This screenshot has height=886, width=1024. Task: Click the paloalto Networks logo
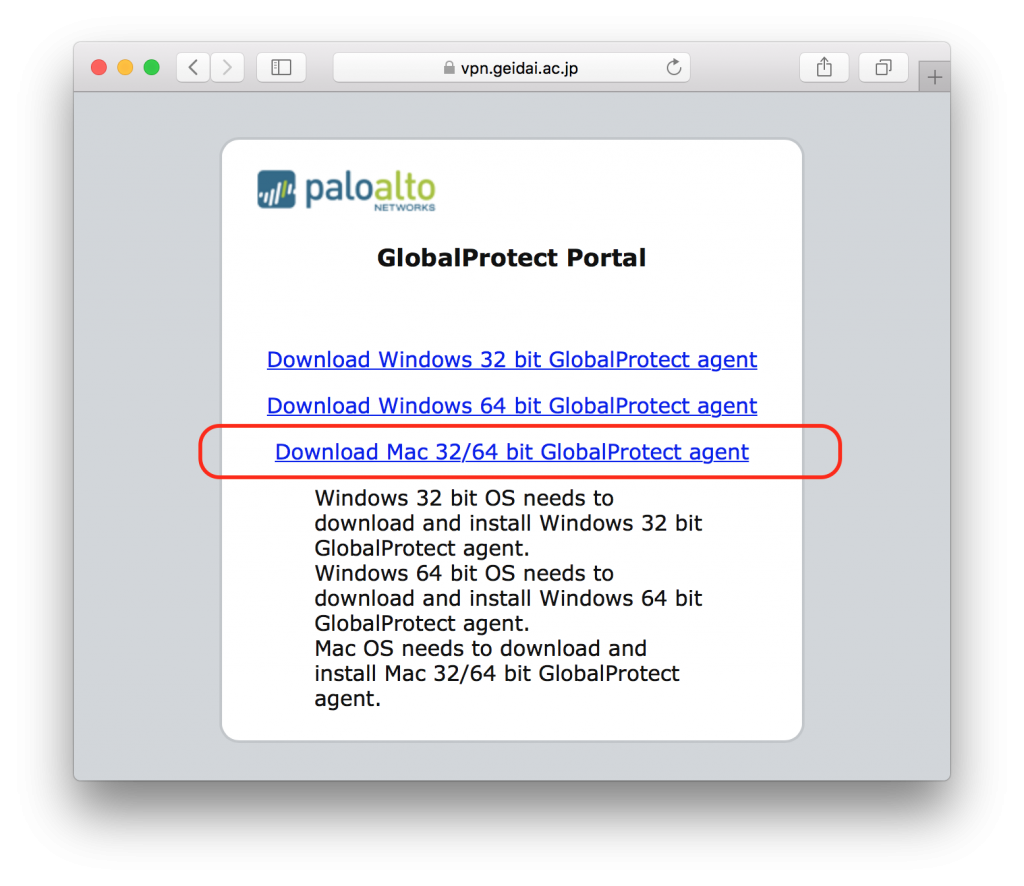pyautogui.click(x=346, y=190)
